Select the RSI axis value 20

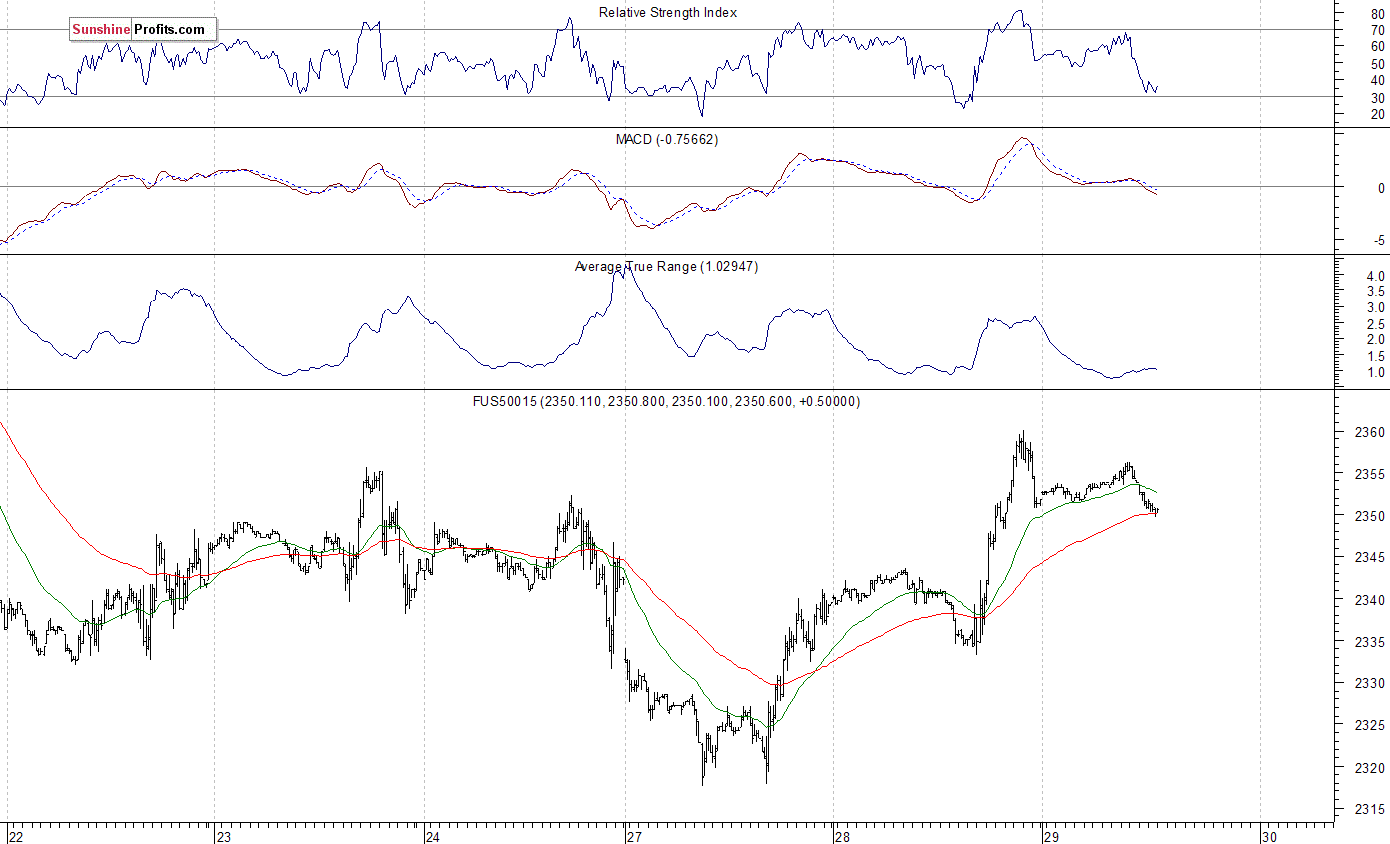1377,114
